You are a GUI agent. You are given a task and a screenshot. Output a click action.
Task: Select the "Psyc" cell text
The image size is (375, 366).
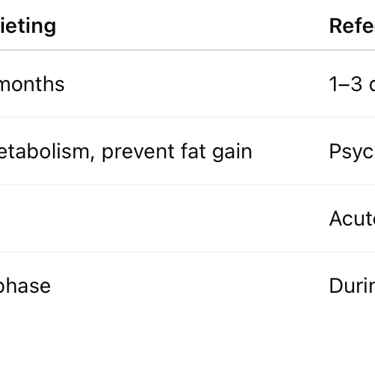[352, 152]
